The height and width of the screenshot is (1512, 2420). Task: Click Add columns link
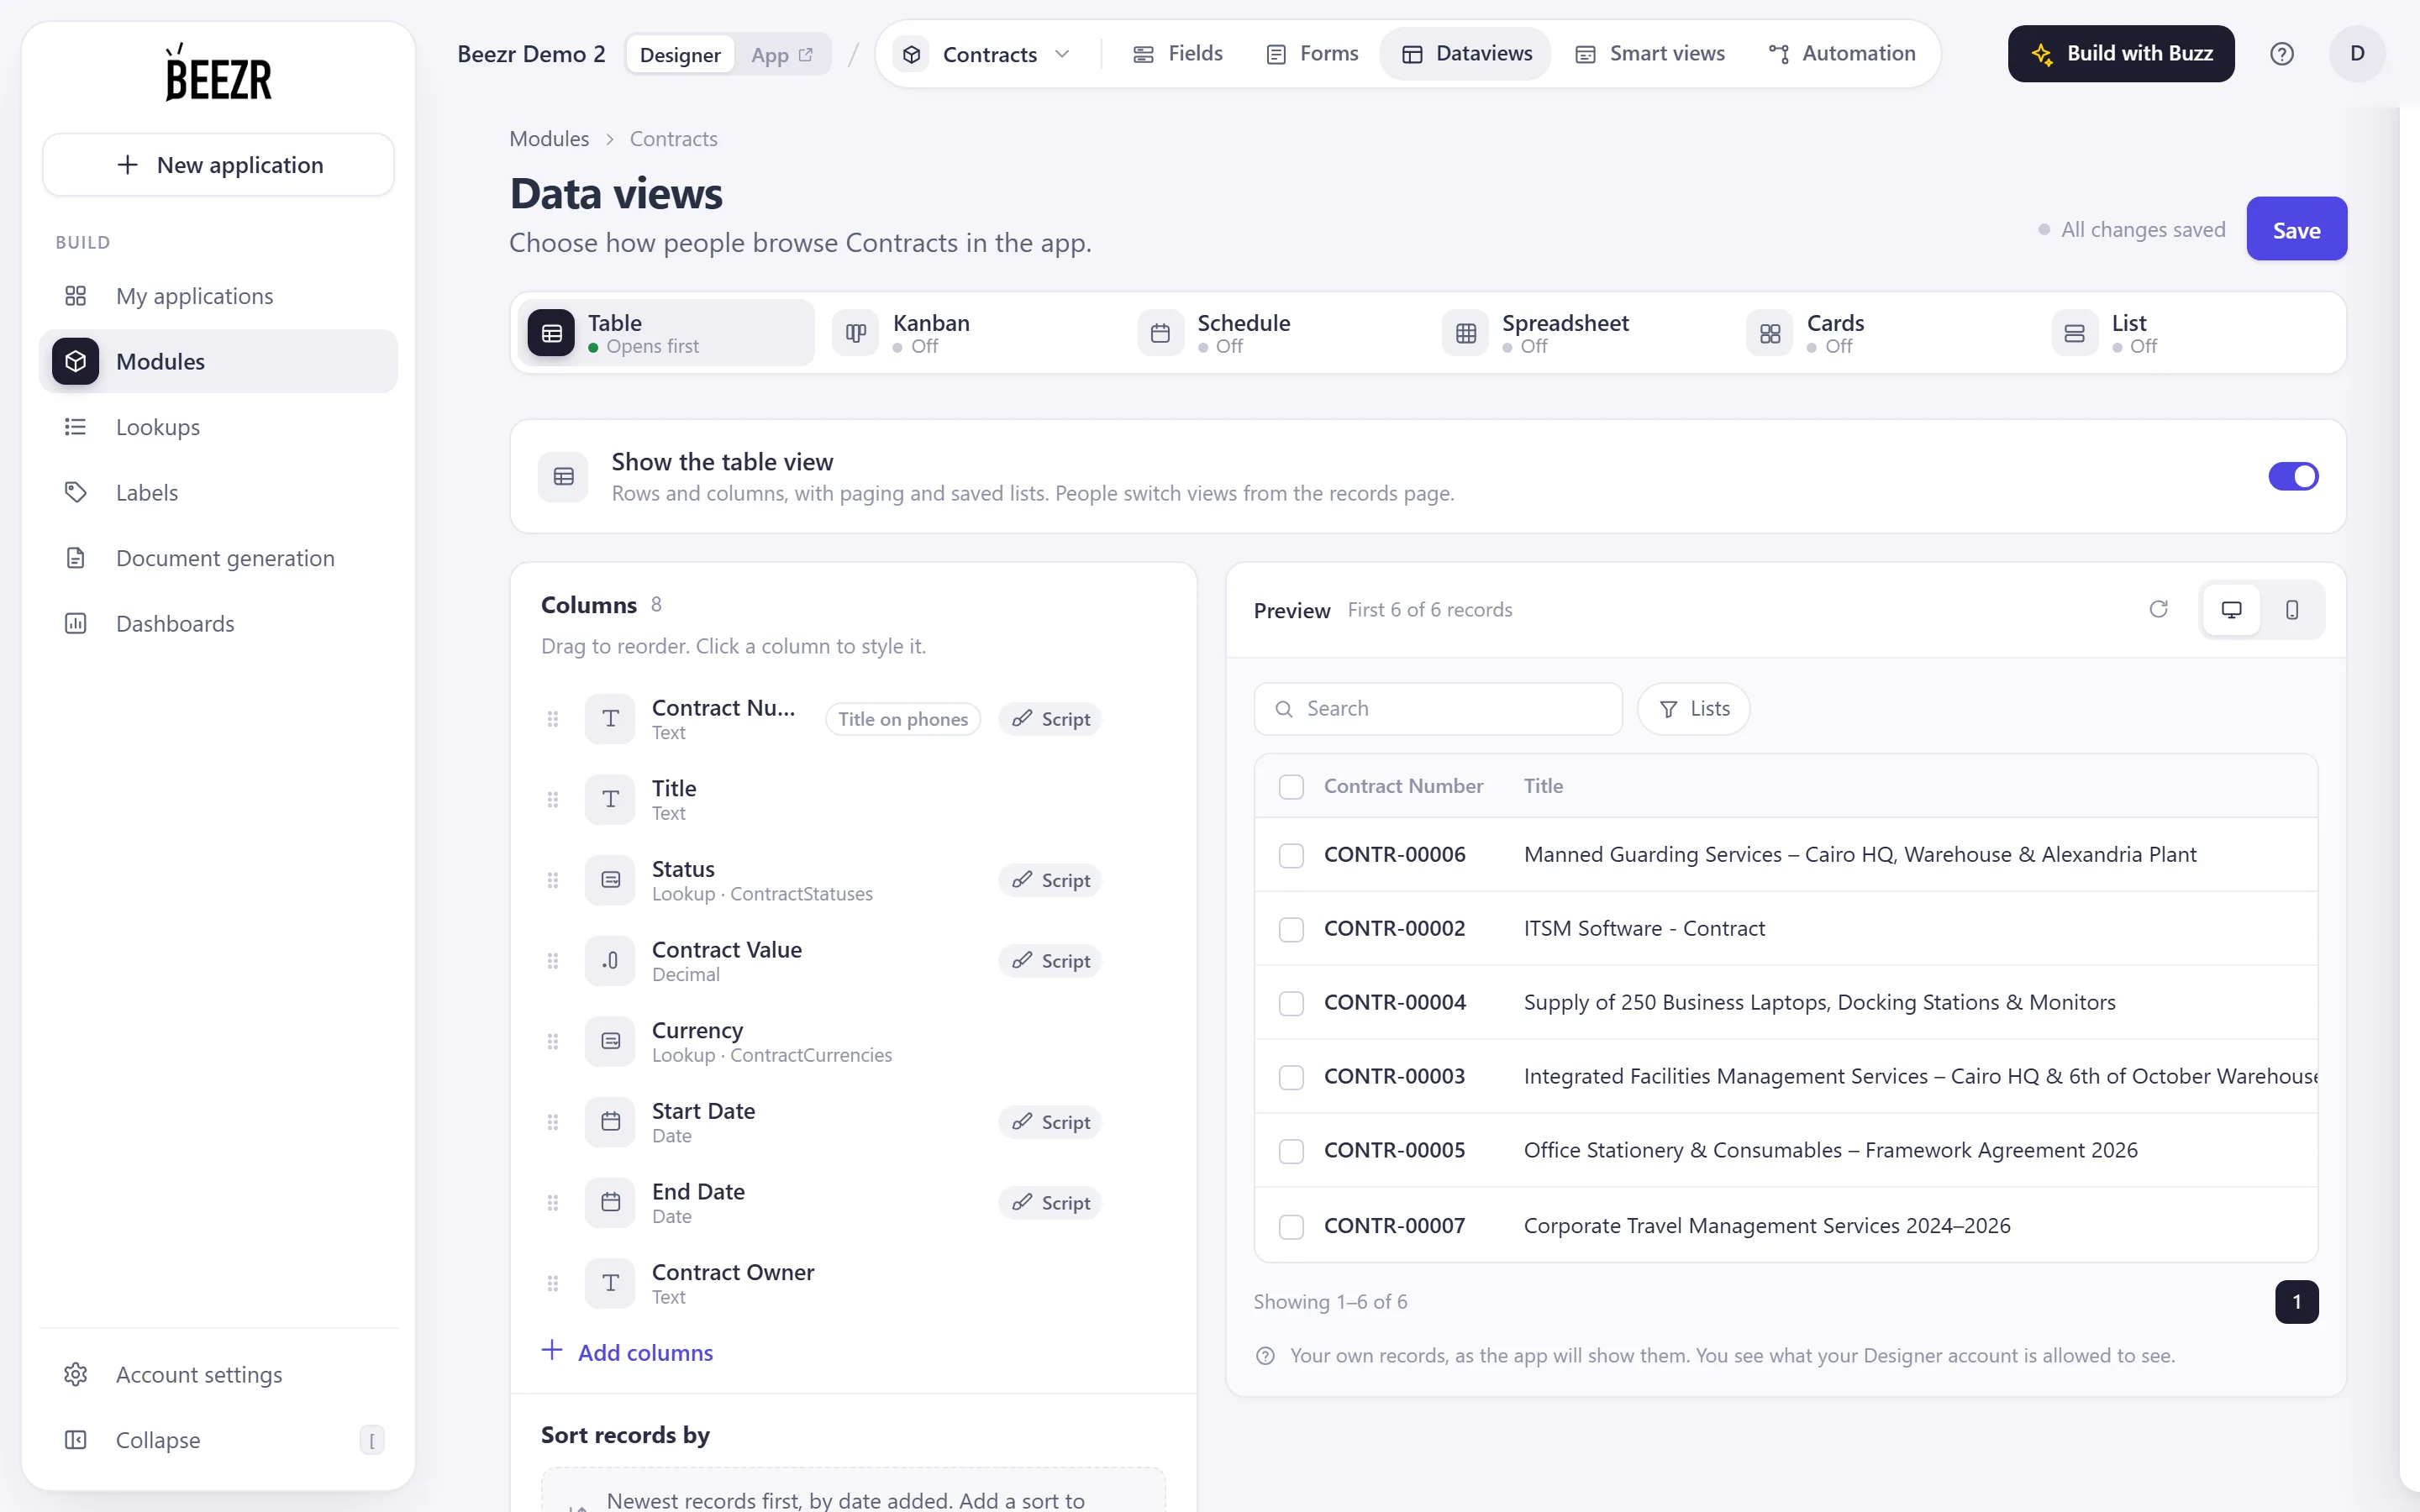[x=627, y=1352]
